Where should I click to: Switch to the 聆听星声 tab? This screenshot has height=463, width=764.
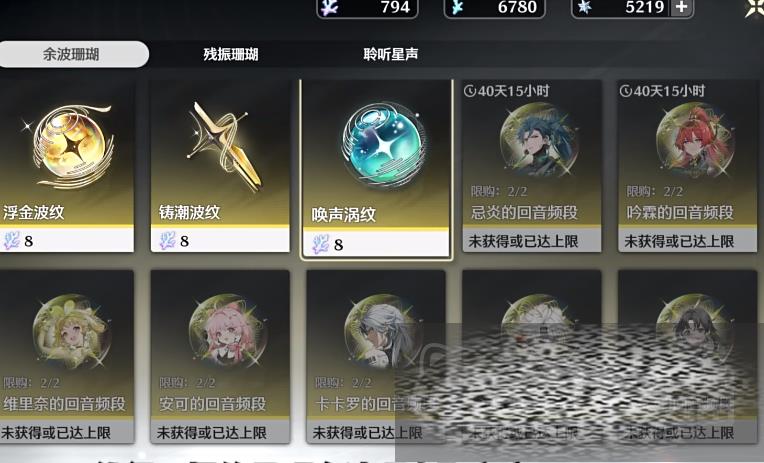pos(391,54)
